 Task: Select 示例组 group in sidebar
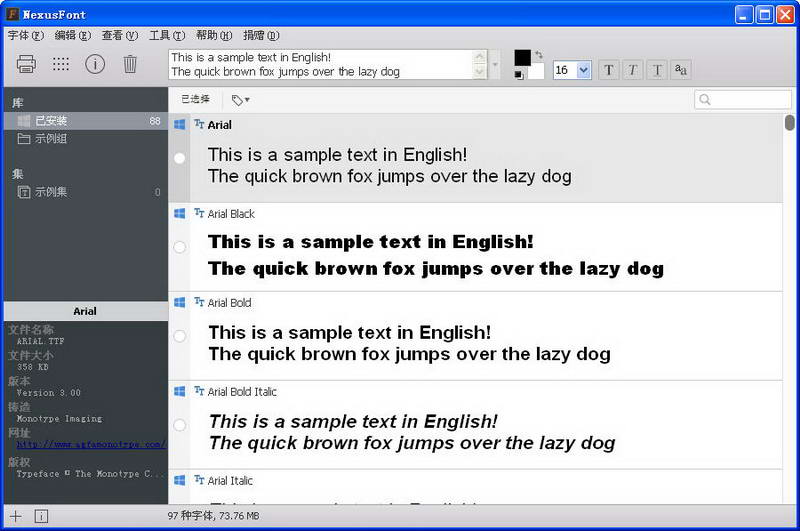point(86,139)
